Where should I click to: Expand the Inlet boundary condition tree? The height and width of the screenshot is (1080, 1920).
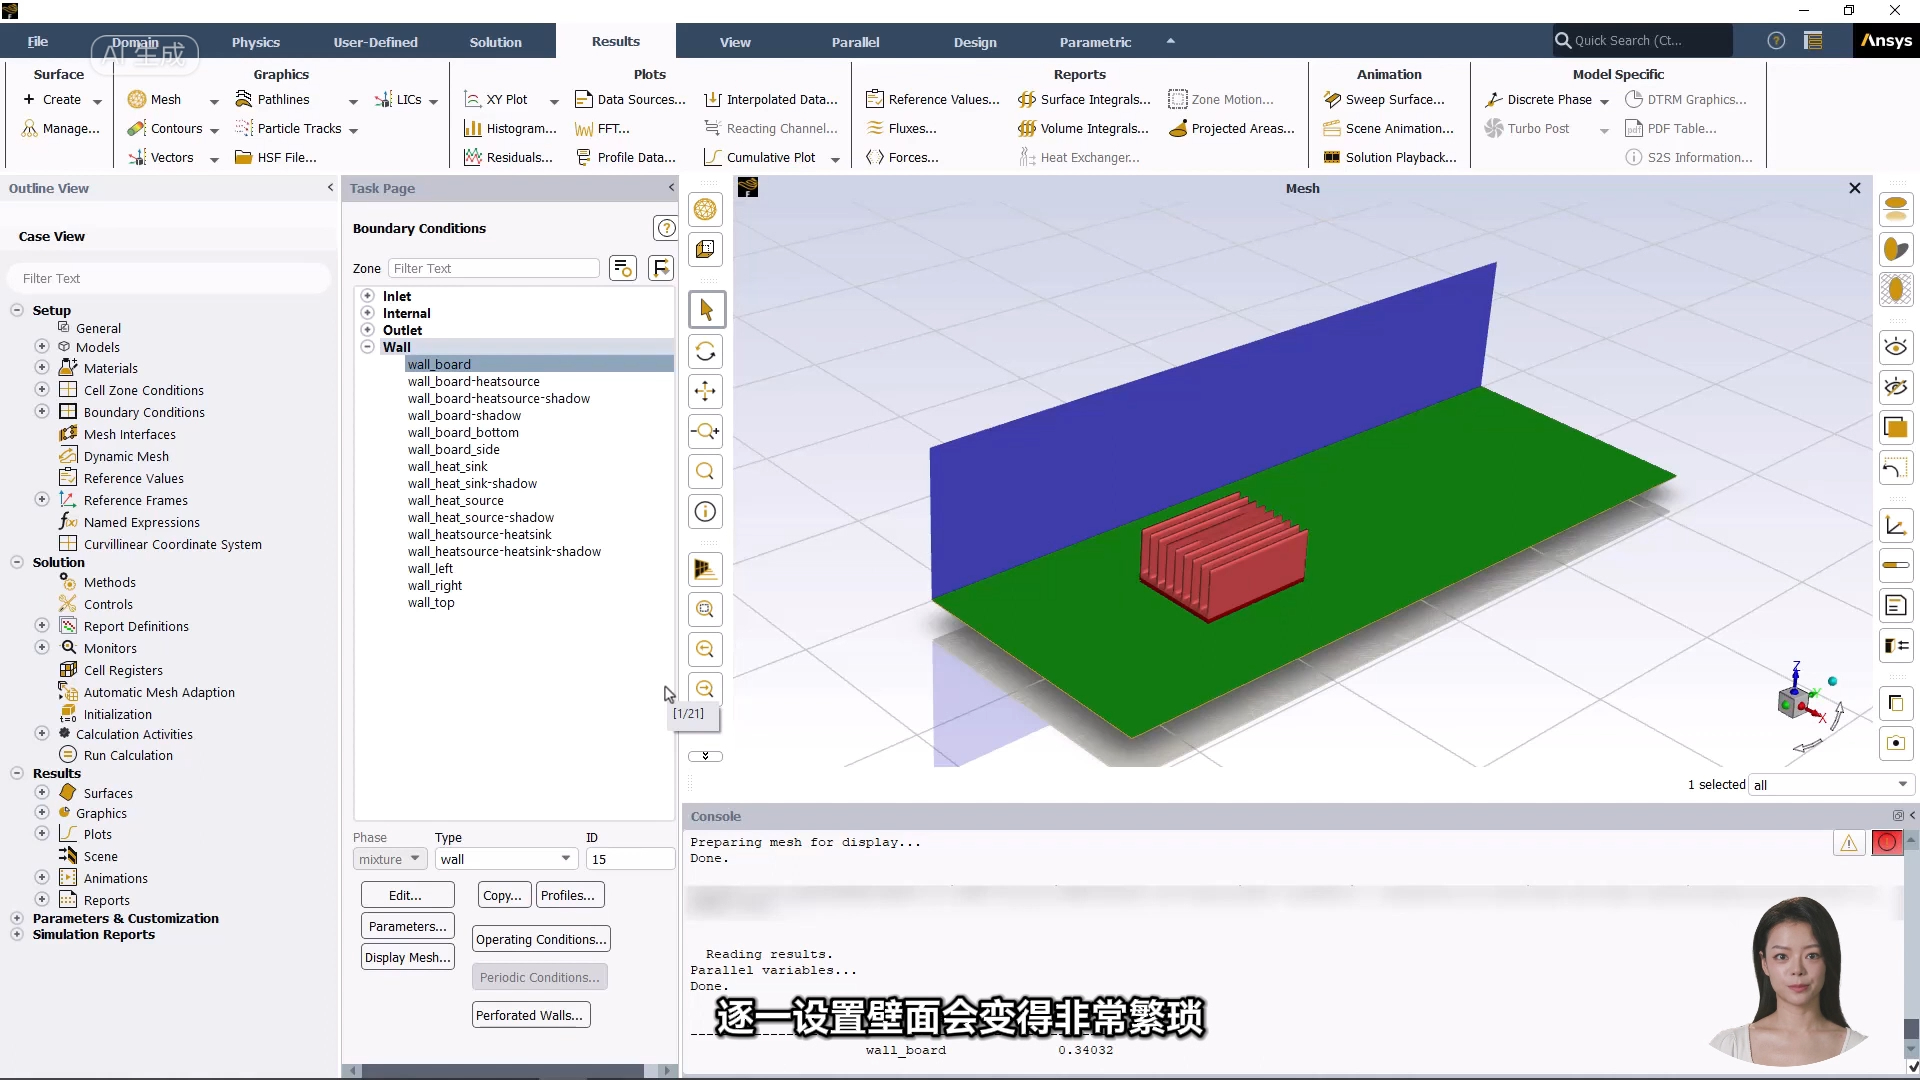click(368, 295)
